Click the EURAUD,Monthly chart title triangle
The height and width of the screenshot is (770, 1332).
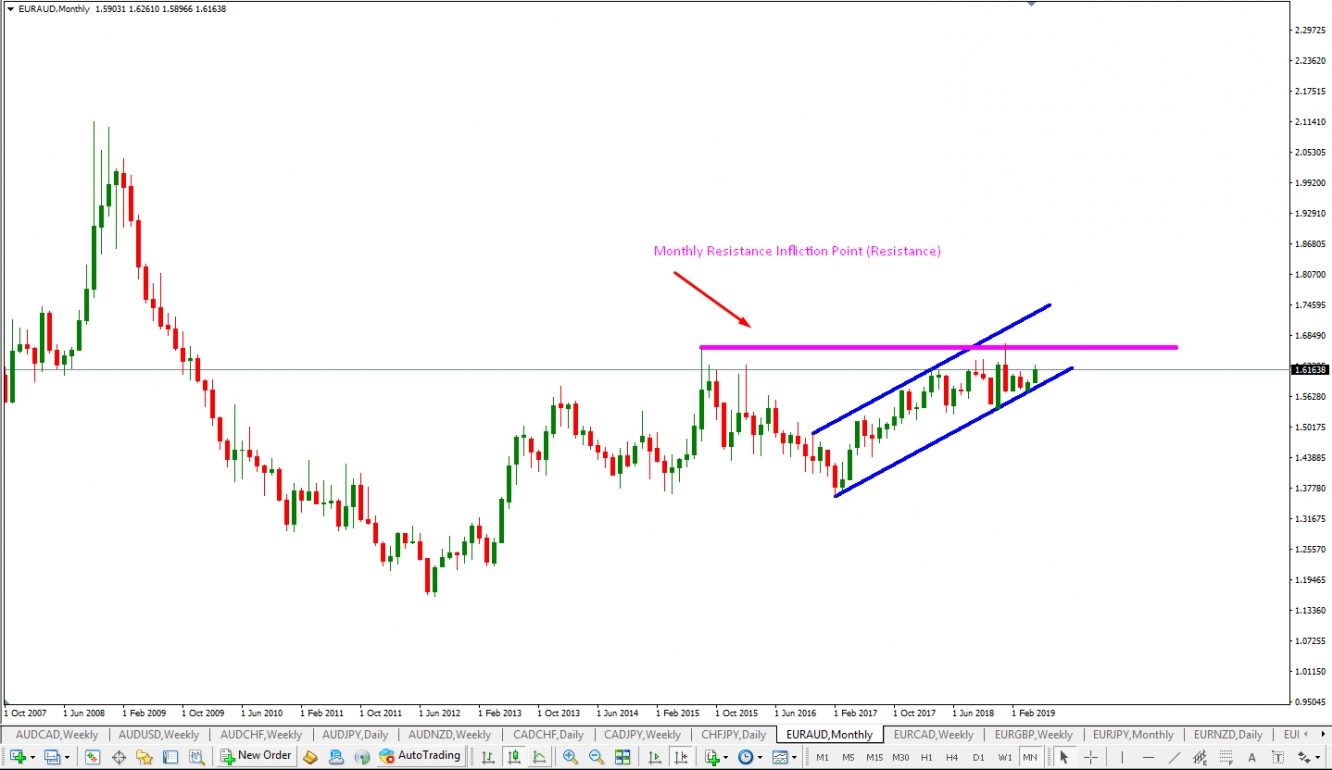click(10, 8)
